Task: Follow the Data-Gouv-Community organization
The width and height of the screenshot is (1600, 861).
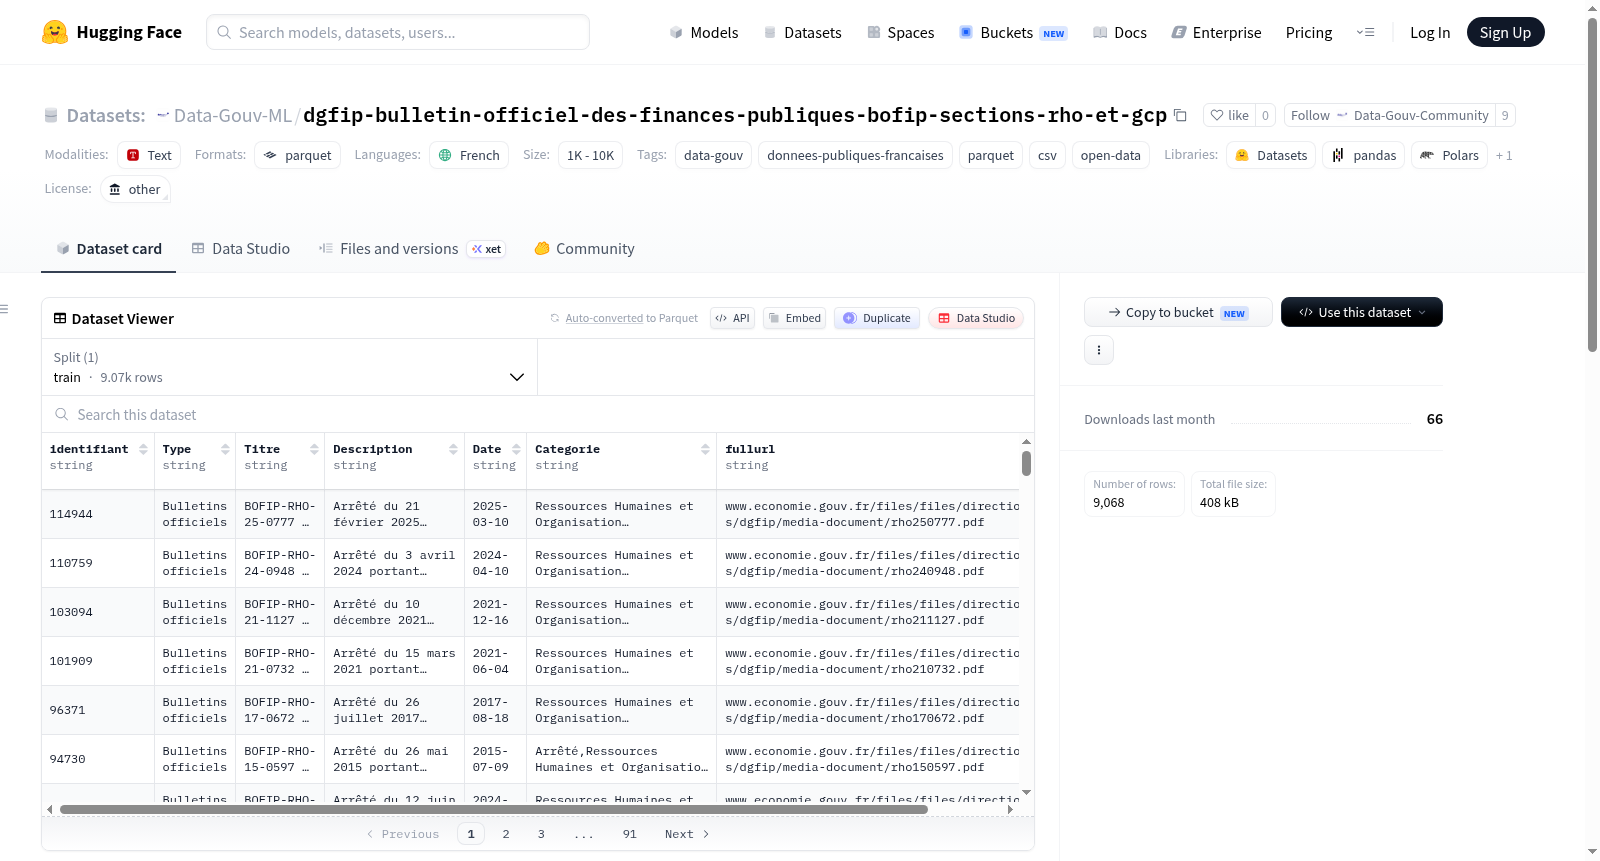Action: pos(1389,115)
